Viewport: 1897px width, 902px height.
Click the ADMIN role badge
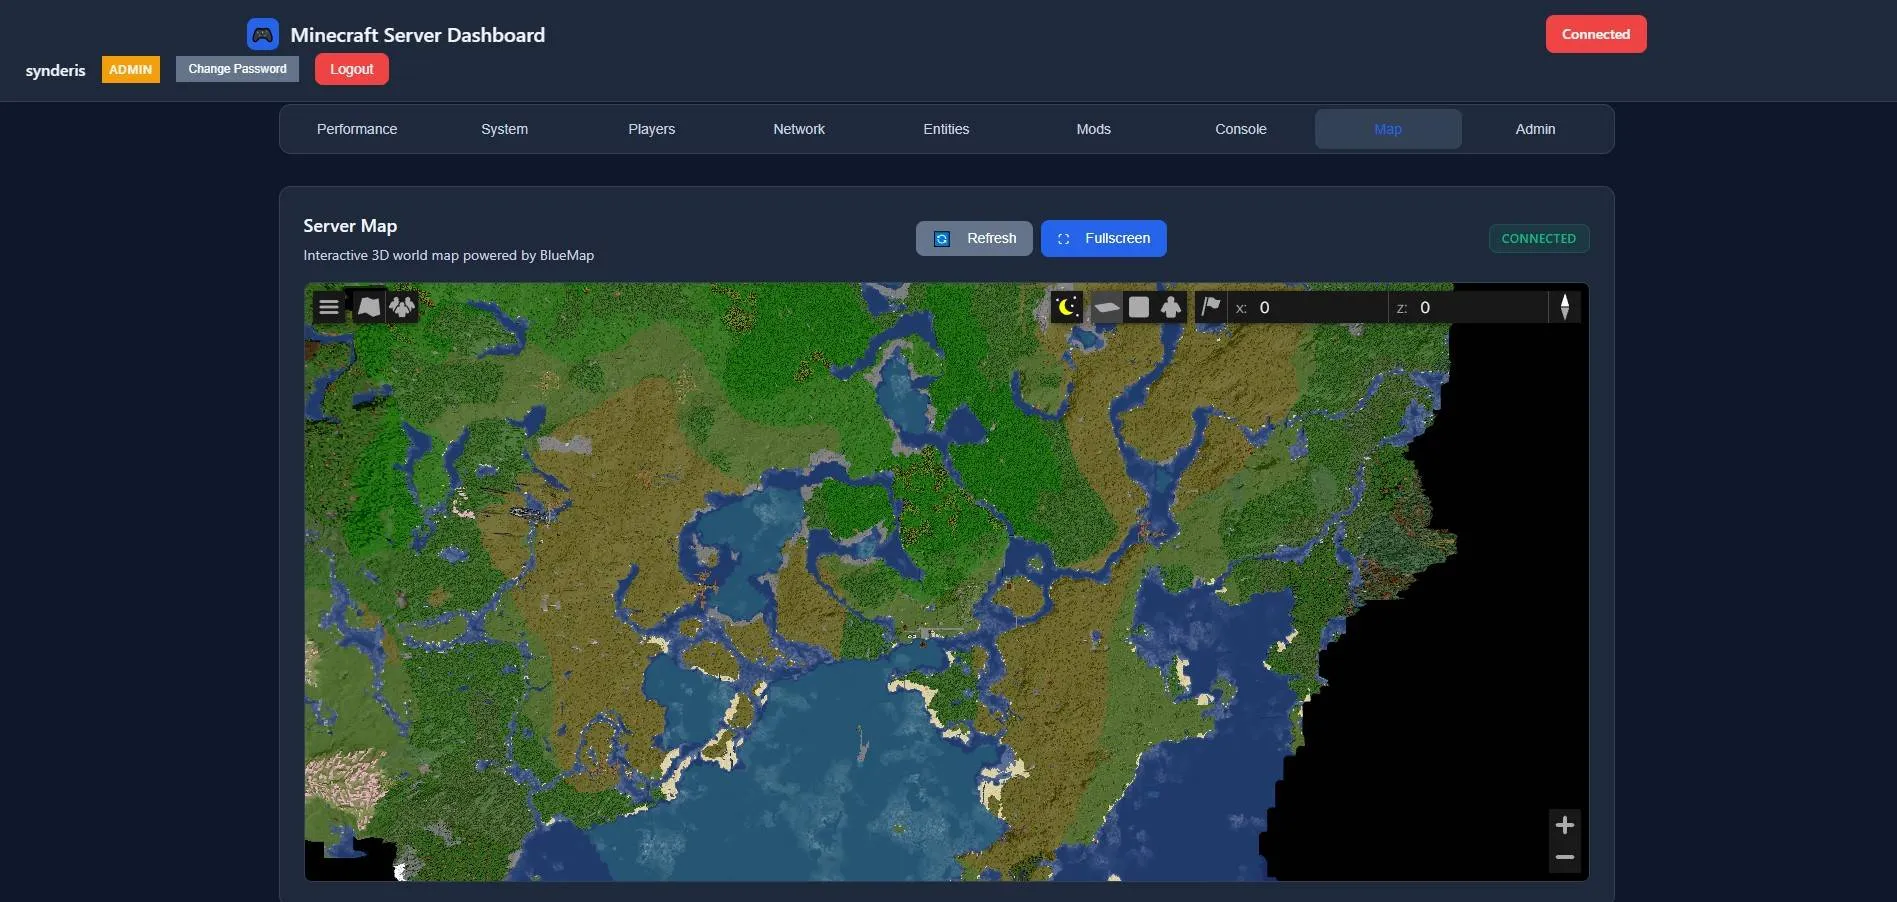pyautogui.click(x=131, y=69)
